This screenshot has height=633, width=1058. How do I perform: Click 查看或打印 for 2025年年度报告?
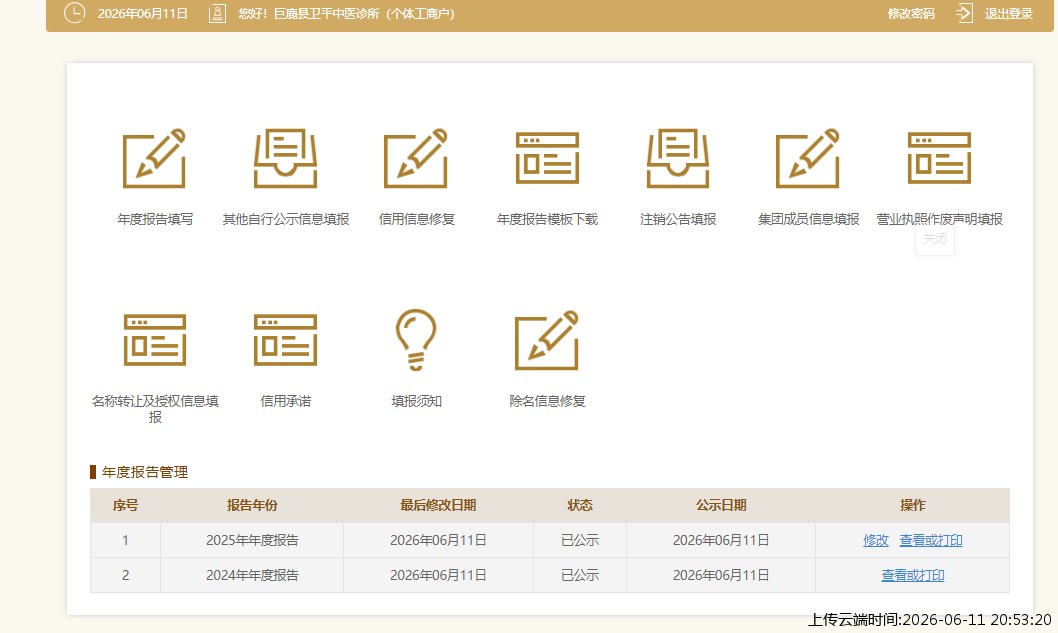[931, 540]
